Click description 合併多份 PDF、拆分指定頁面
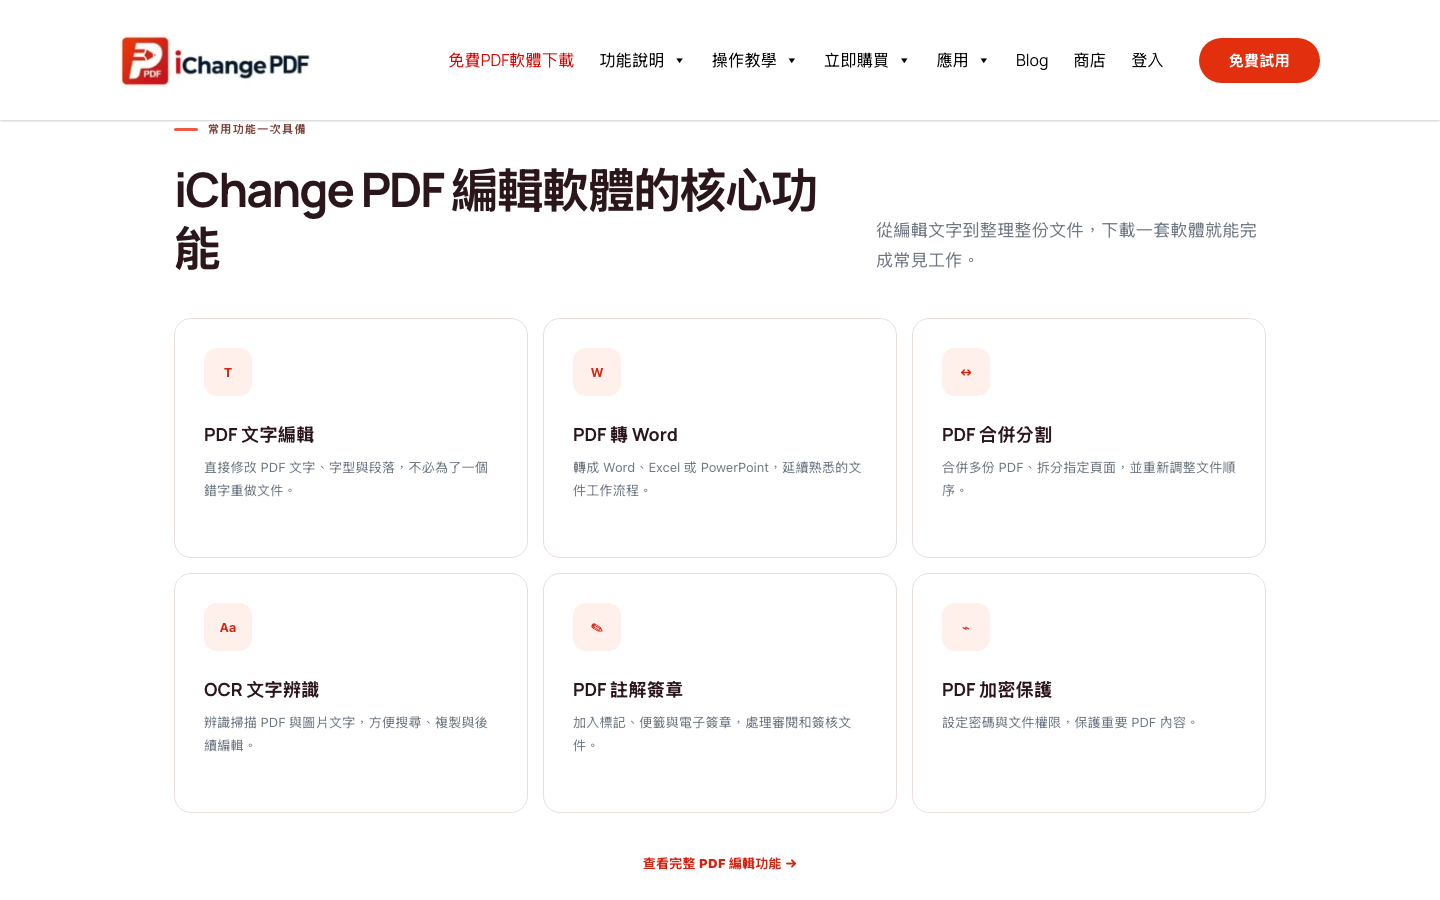Screen dimensions: 1440x900 point(1088,479)
